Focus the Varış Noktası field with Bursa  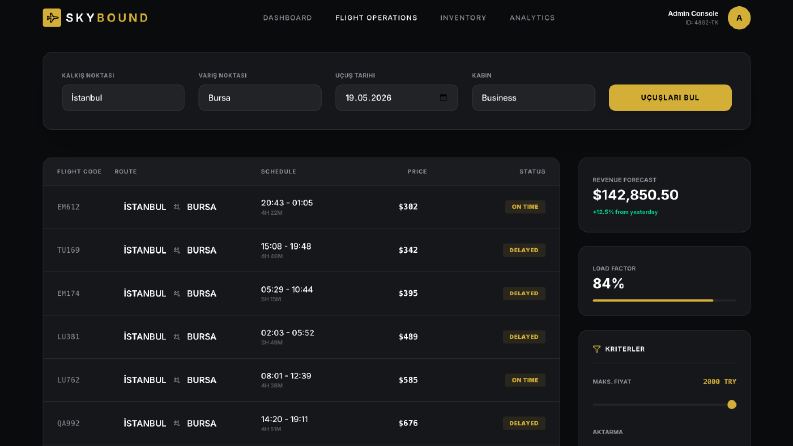click(260, 98)
